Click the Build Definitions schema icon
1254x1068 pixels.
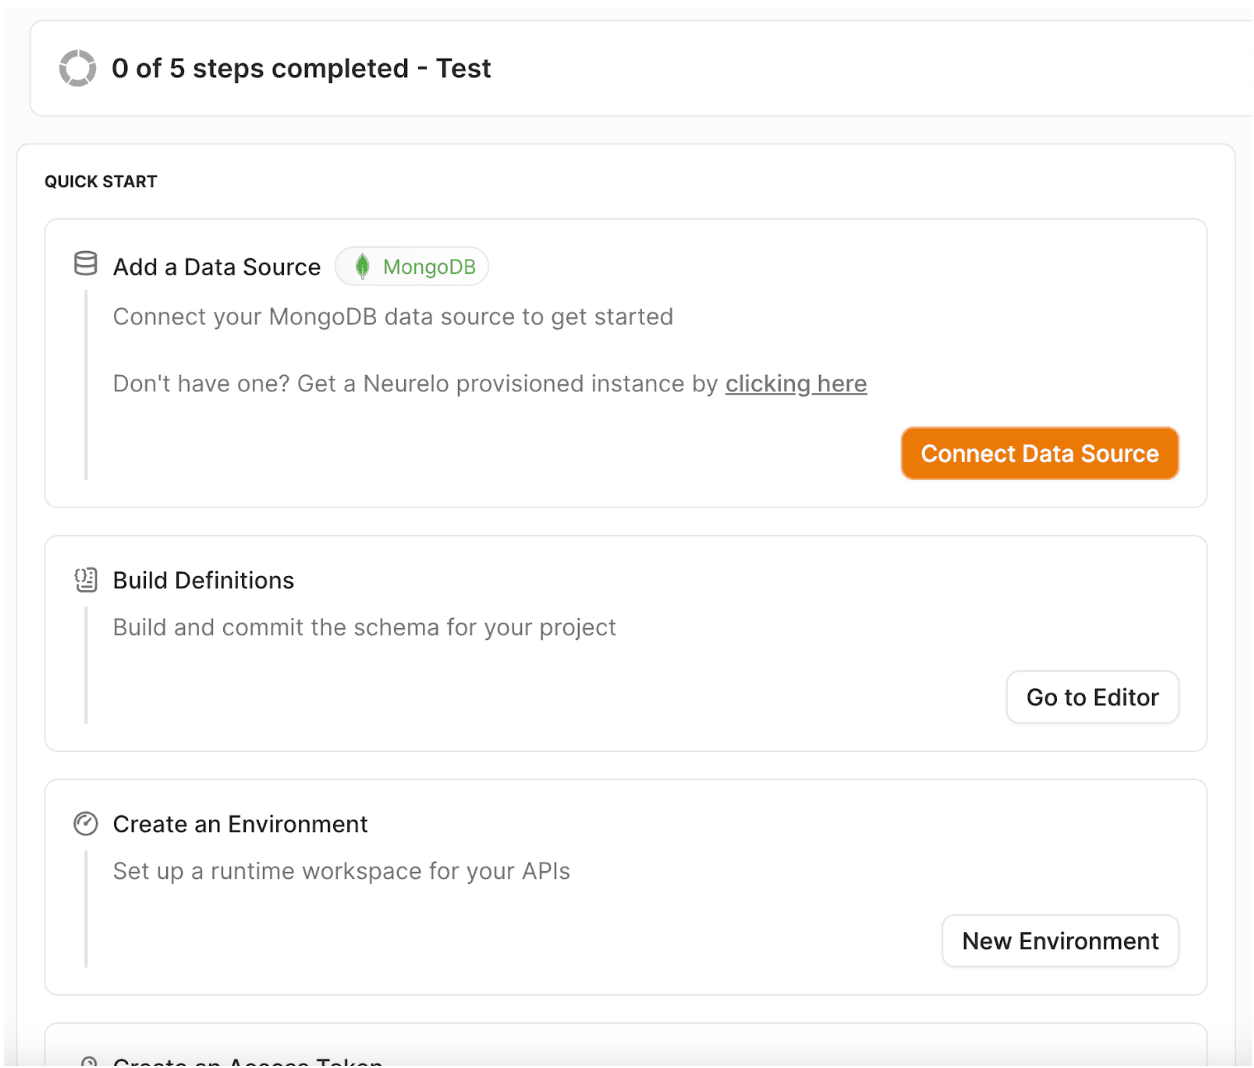click(x=86, y=580)
